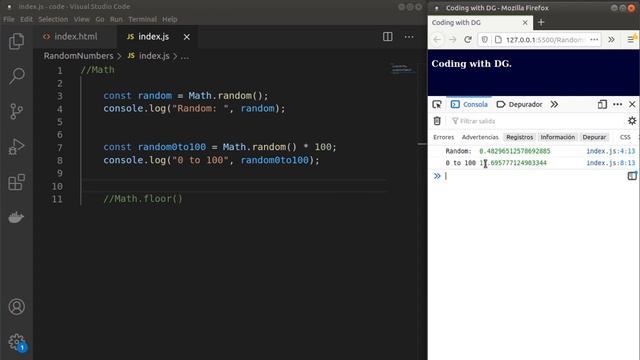Open the Edit menu in VS Code
Image resolution: width=640 pixels, height=360 pixels.
(x=27, y=19)
